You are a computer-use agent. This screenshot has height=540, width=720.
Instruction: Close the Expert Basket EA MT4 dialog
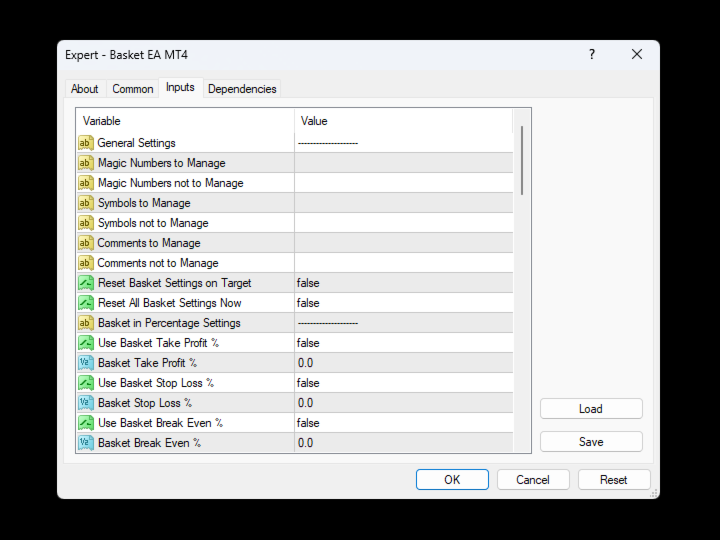pyautogui.click(x=637, y=55)
